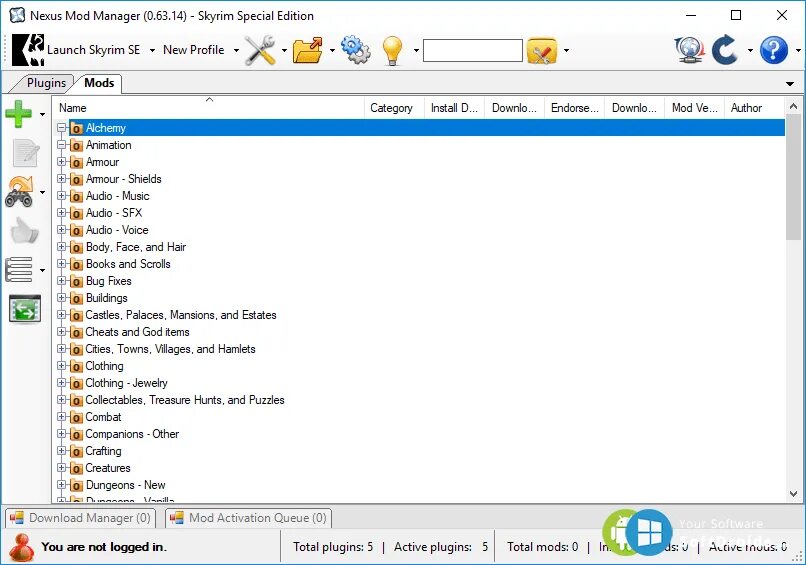This screenshot has height=565, width=806.
Task: Sort by the Mod Ve... column header
Action: point(694,108)
